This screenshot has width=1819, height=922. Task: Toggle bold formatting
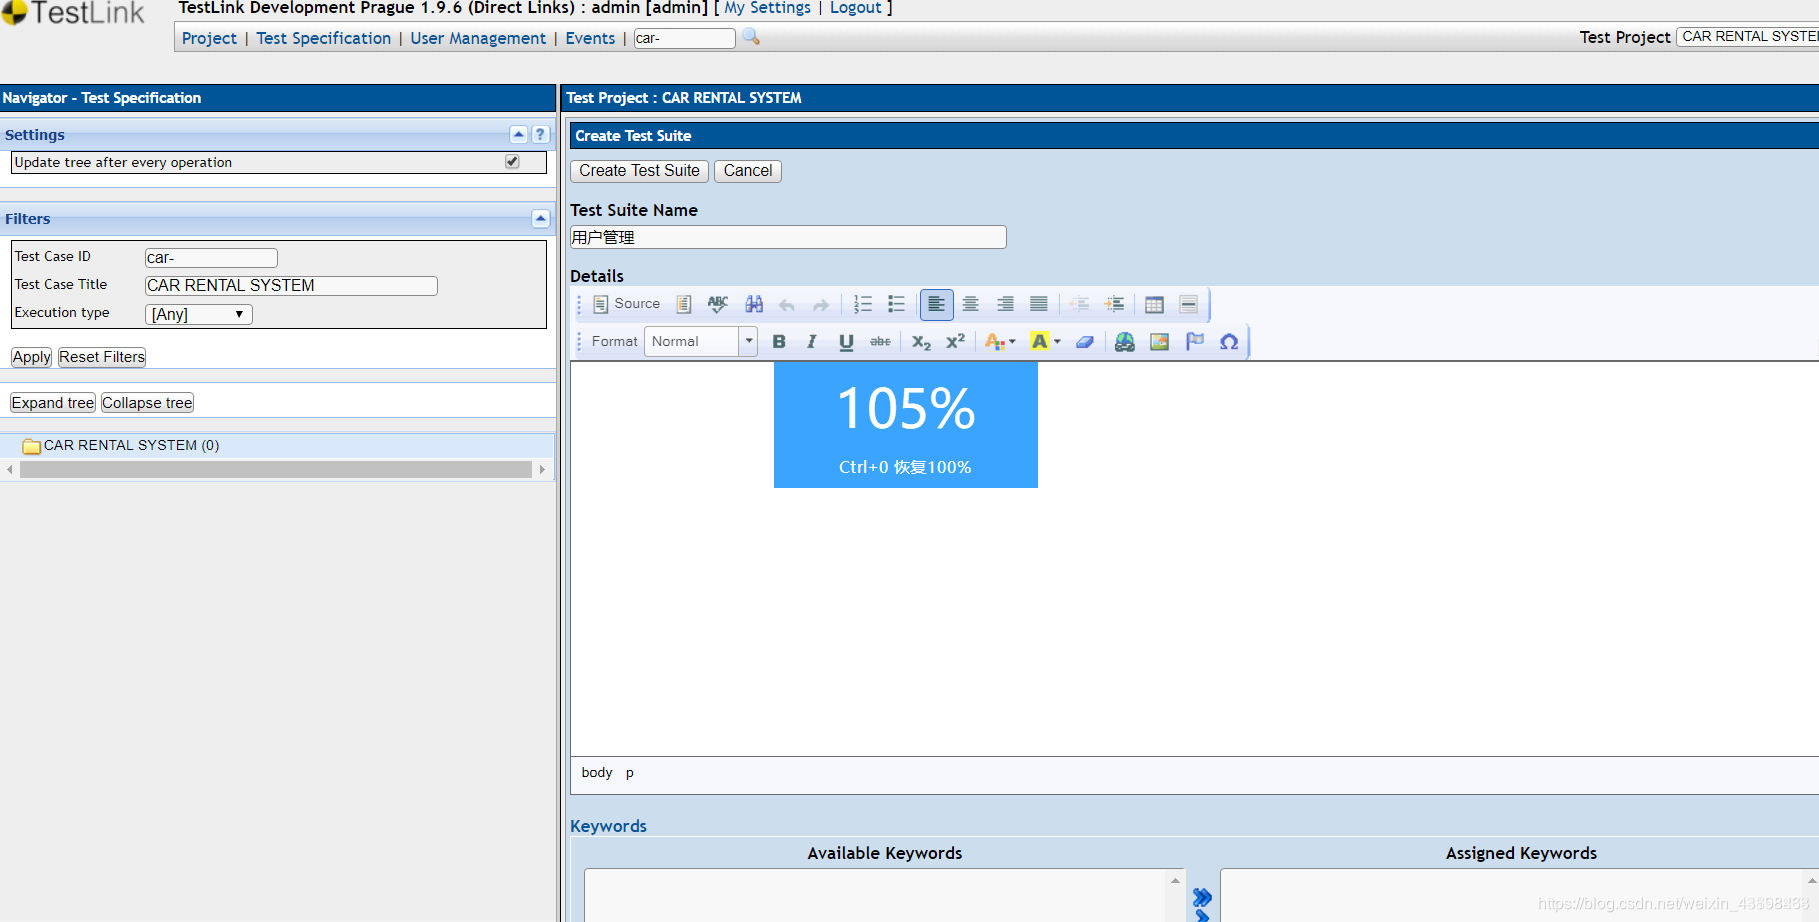[779, 342]
